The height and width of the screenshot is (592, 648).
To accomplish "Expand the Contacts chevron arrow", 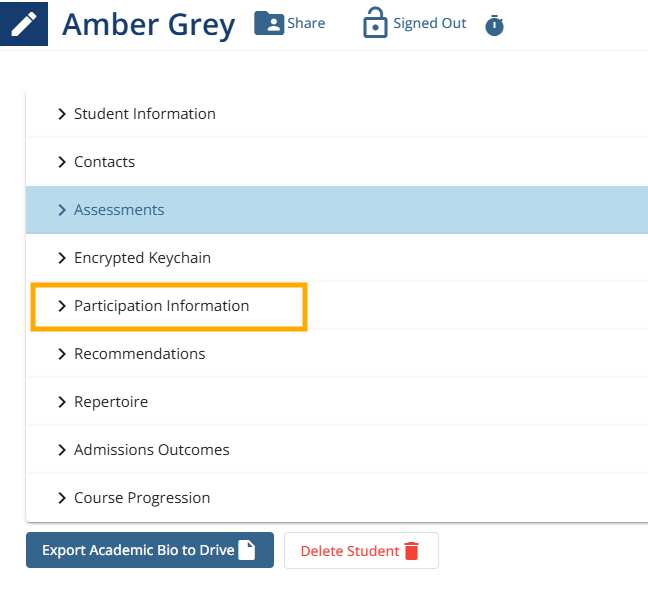I will (x=62, y=162).
